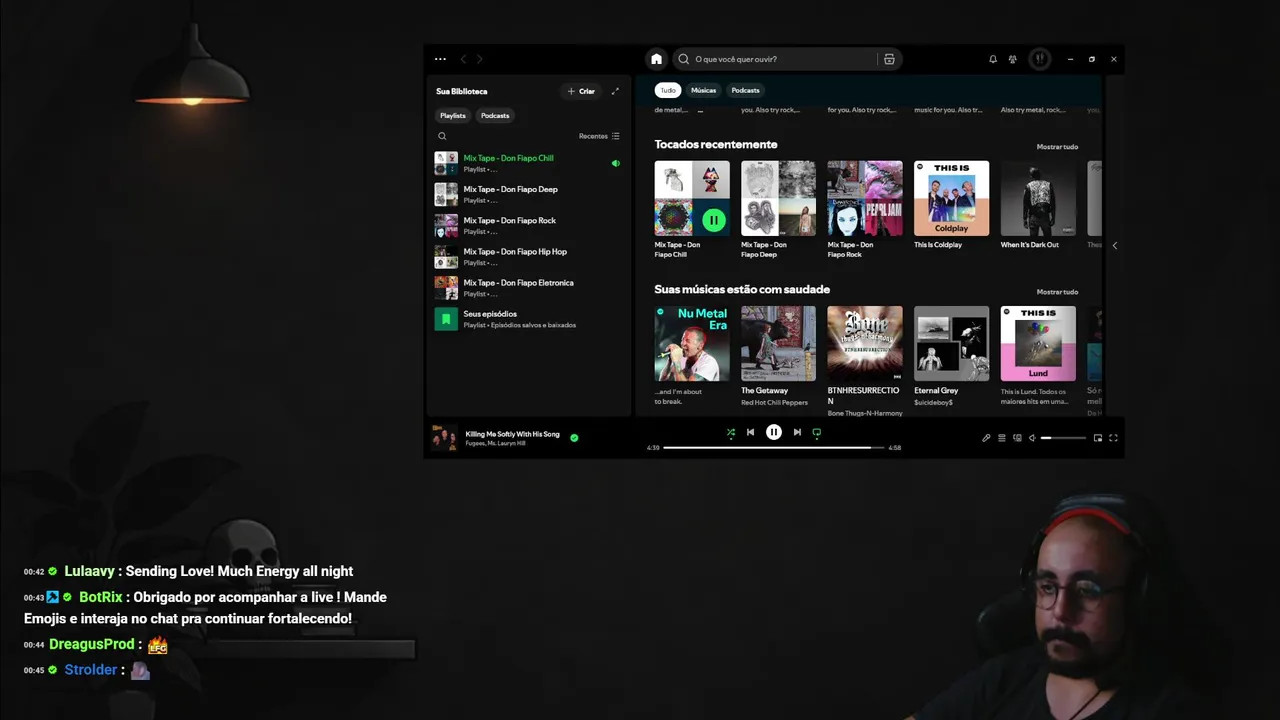This screenshot has height=720, width=1280.
Task: Click now playing album cover thumbnail
Action: click(444, 438)
